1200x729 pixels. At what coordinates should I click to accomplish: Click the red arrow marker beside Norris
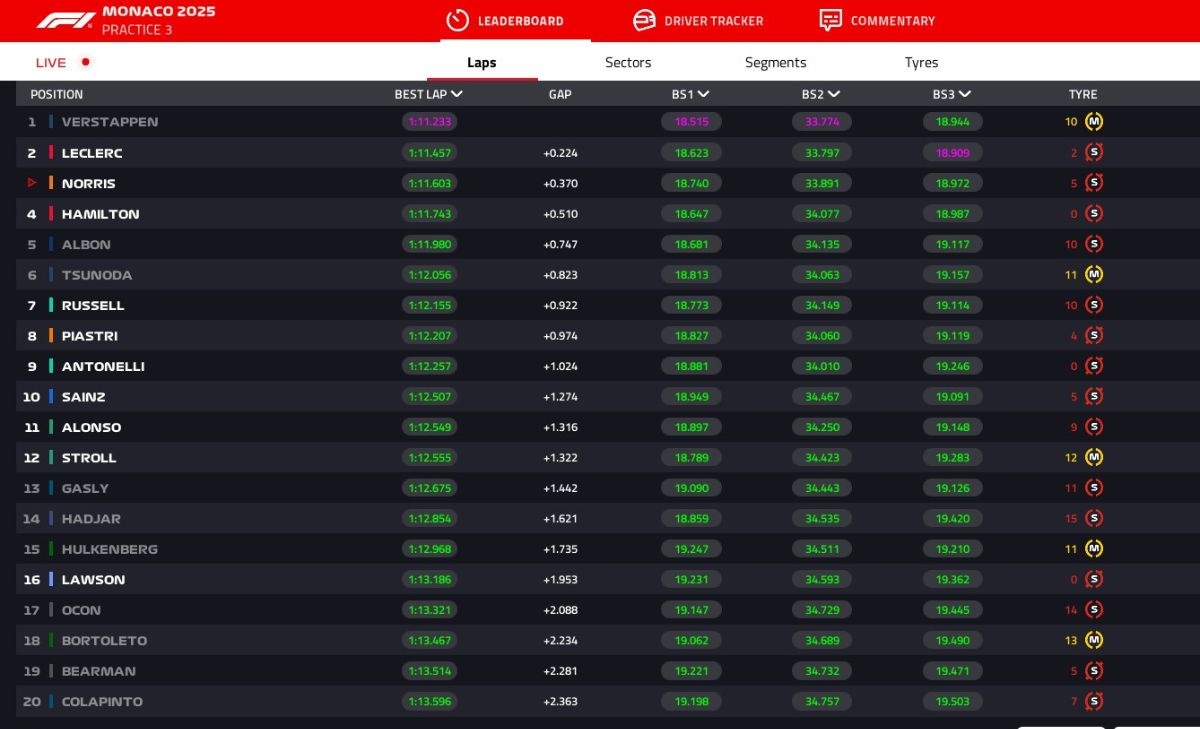32,183
